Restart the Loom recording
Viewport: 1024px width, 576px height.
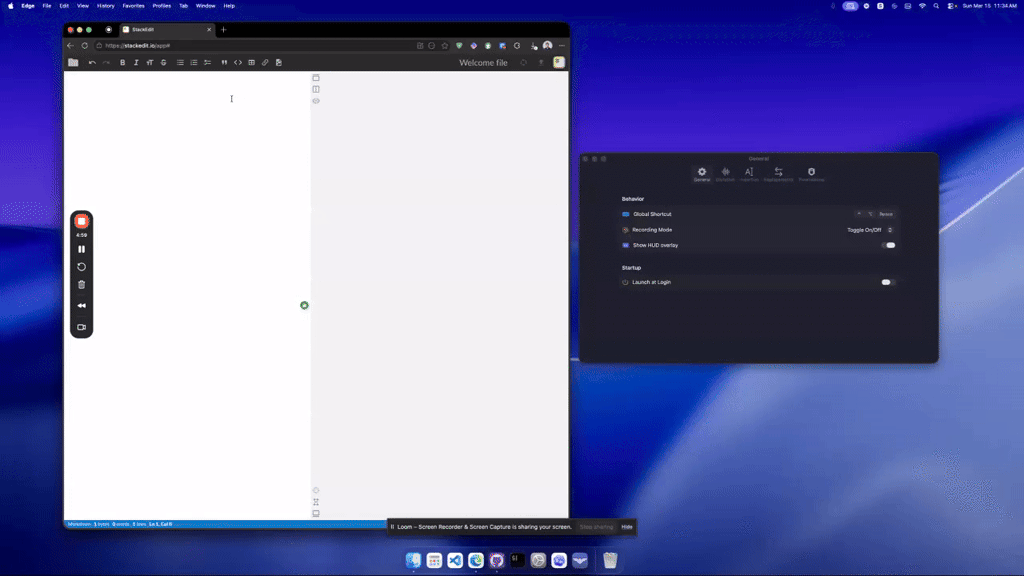tap(82, 266)
